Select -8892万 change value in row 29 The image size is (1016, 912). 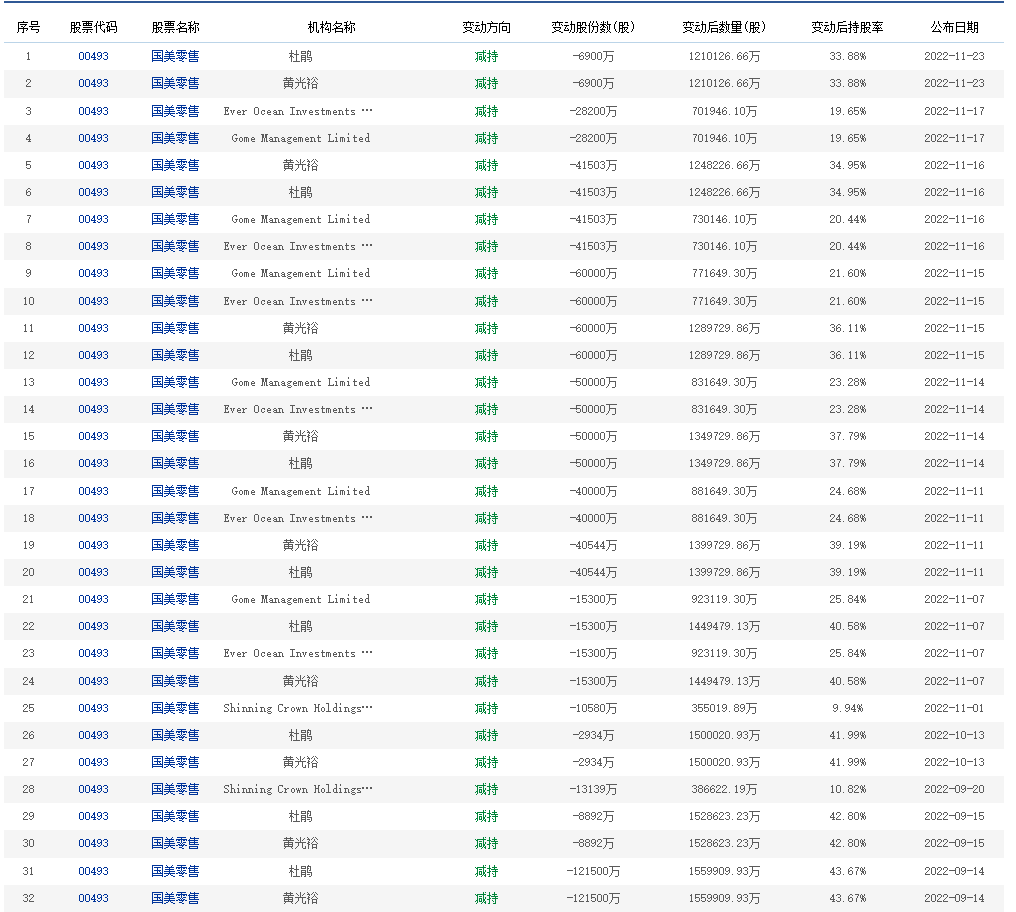pyautogui.click(x=593, y=817)
